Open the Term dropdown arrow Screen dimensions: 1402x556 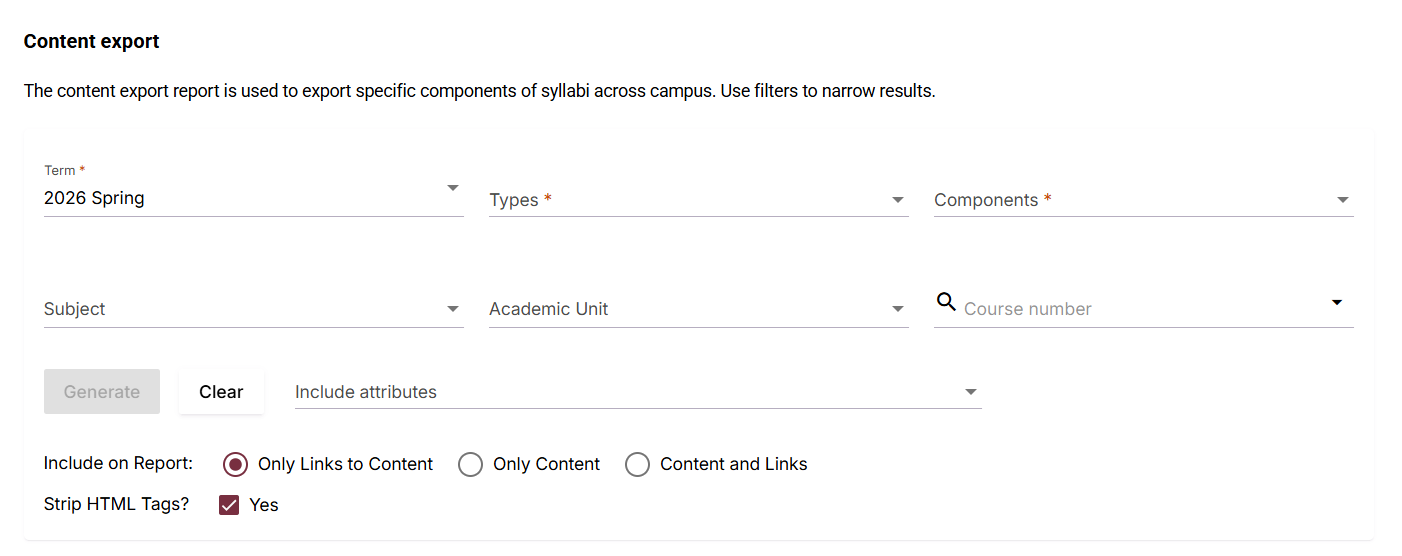coord(452,188)
